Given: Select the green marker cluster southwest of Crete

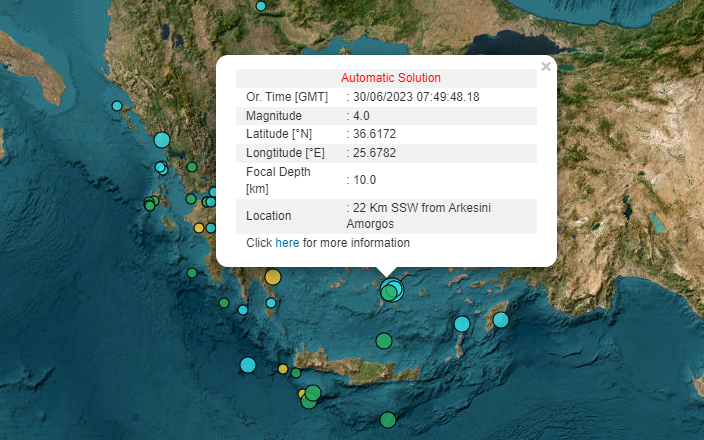Looking at the screenshot, I should pos(311,396).
